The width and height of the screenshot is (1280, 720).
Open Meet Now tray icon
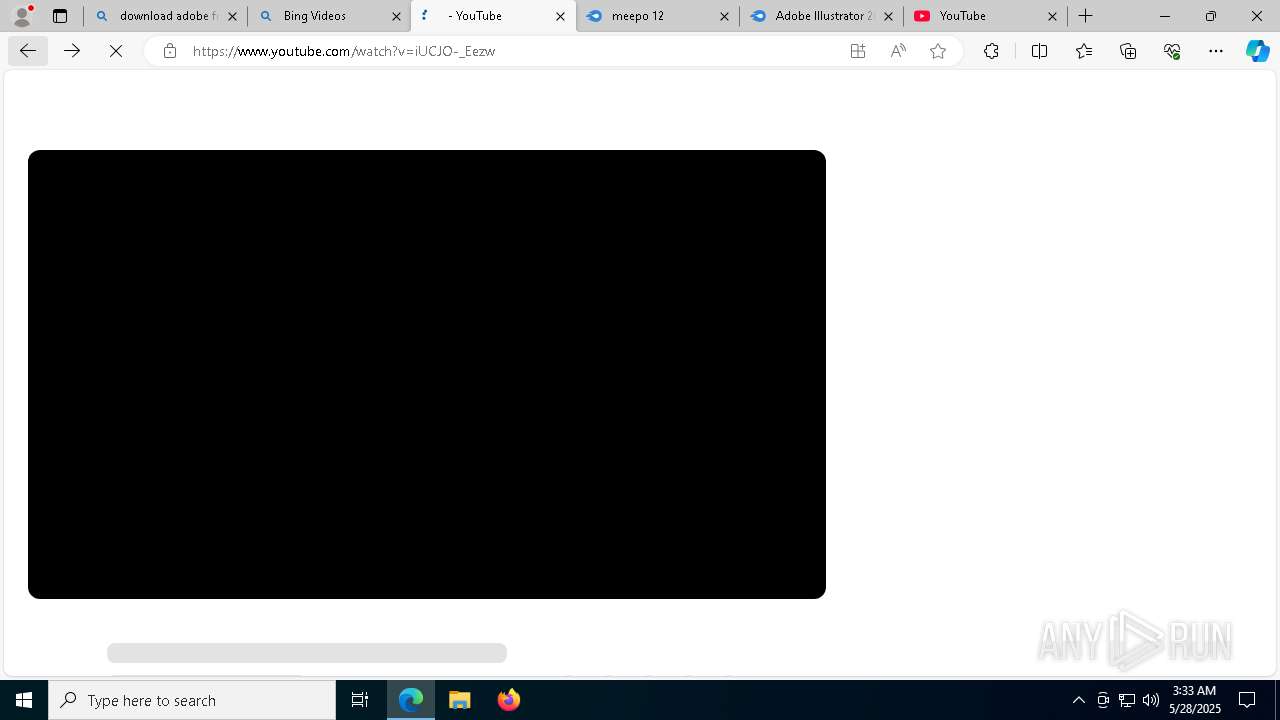(1103, 700)
